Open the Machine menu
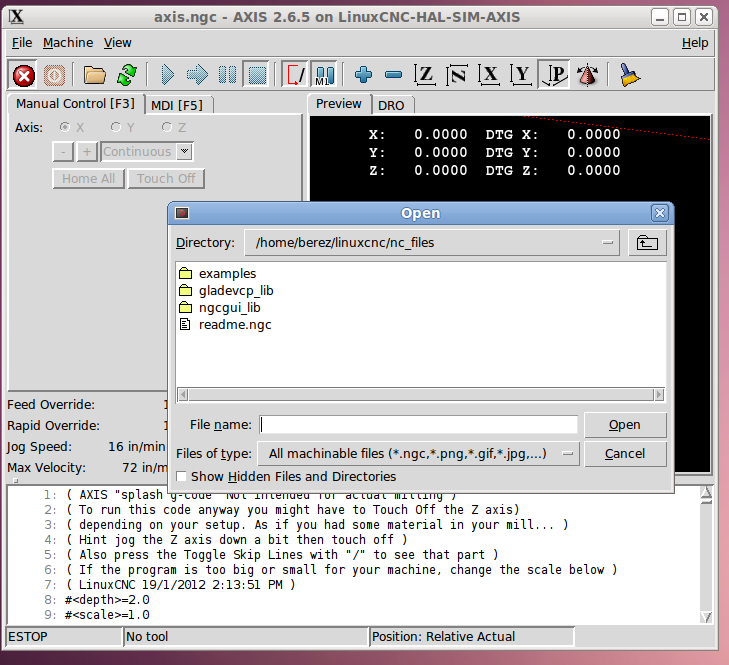Viewport: 729px width, 665px height. (68, 43)
